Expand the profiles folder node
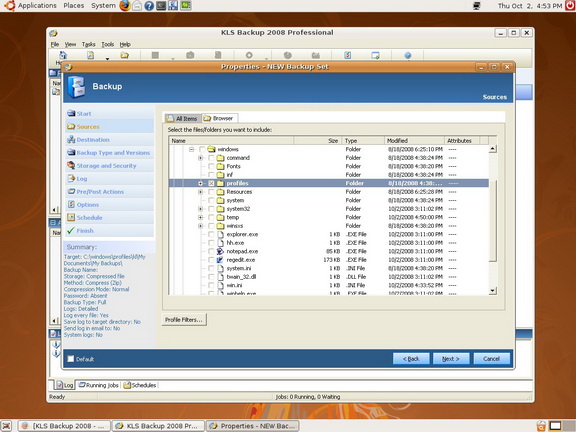Viewport: 576px width, 432px height. [x=200, y=183]
